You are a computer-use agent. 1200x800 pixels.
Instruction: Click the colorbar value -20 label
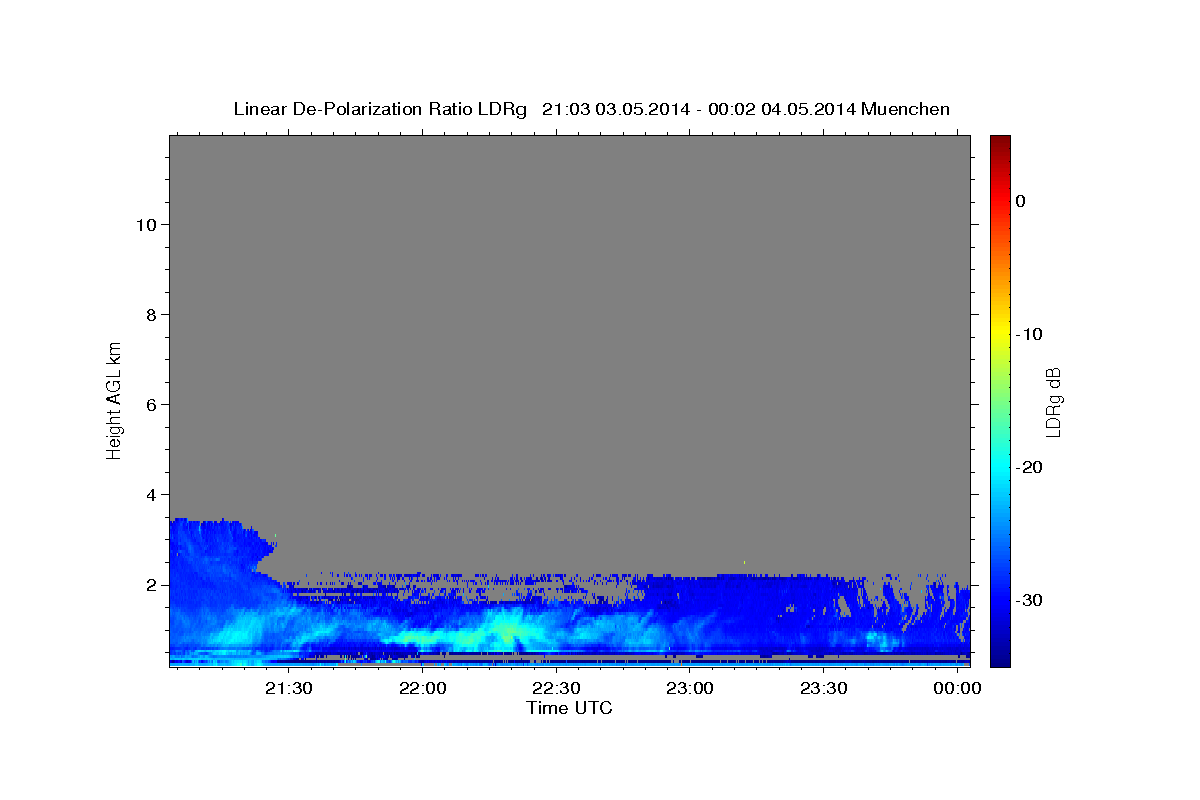pyautogui.click(x=1029, y=467)
